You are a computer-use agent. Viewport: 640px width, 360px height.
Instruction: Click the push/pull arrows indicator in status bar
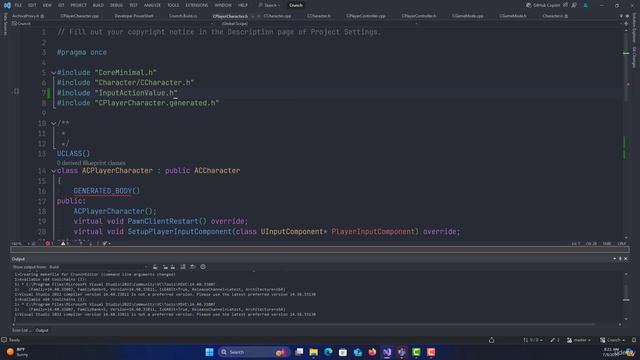533,340
